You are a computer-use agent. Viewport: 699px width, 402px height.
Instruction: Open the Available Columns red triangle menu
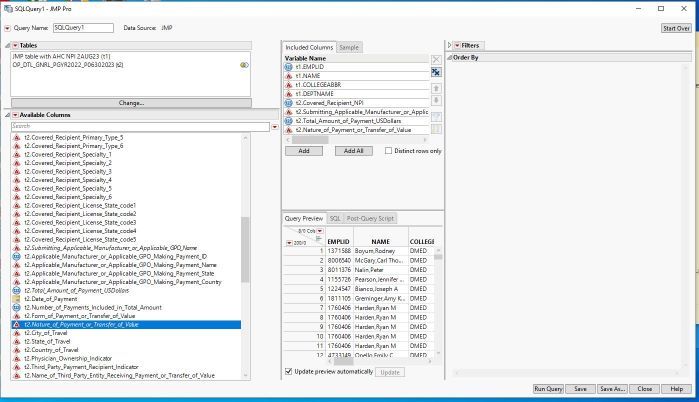pos(15,115)
